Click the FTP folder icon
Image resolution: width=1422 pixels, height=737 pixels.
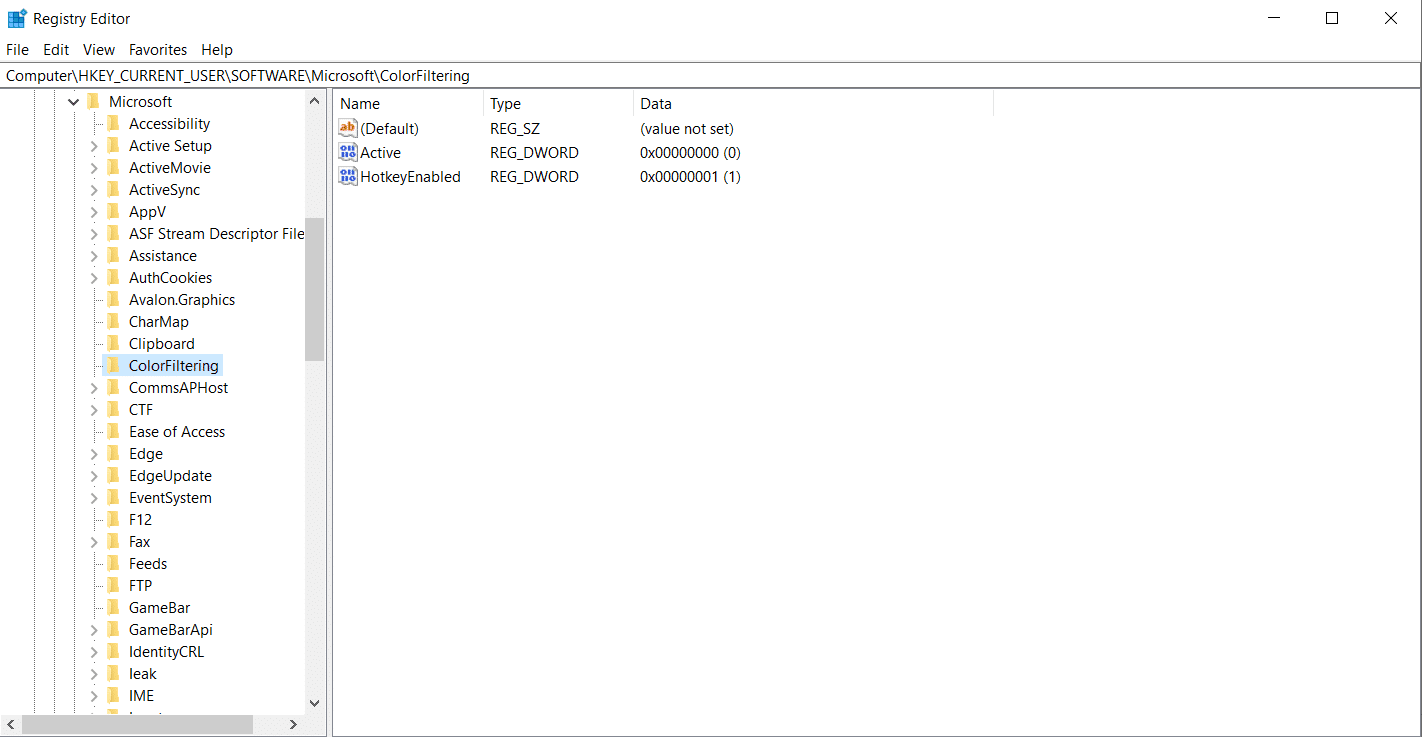113,585
